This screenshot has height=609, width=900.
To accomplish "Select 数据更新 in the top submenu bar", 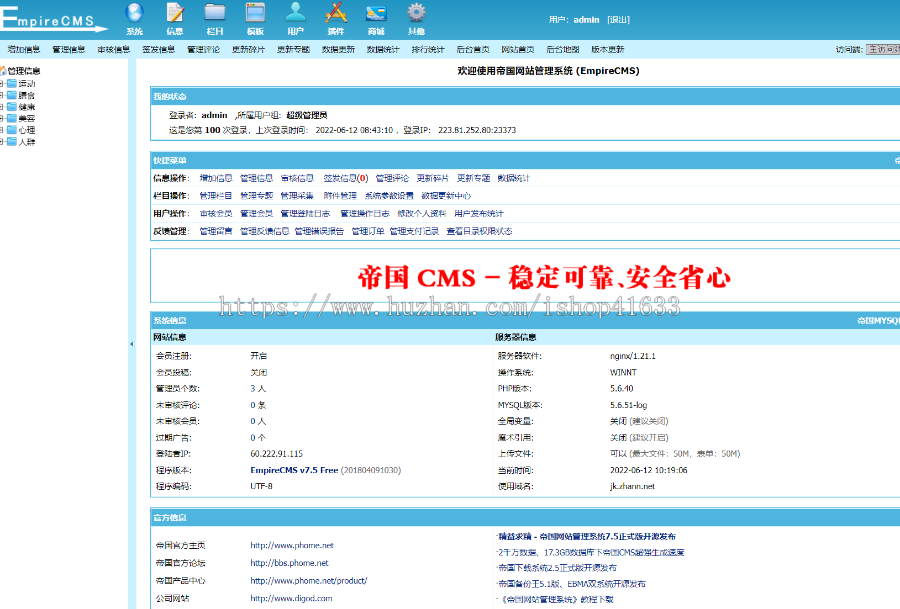I will pyautogui.click(x=338, y=49).
